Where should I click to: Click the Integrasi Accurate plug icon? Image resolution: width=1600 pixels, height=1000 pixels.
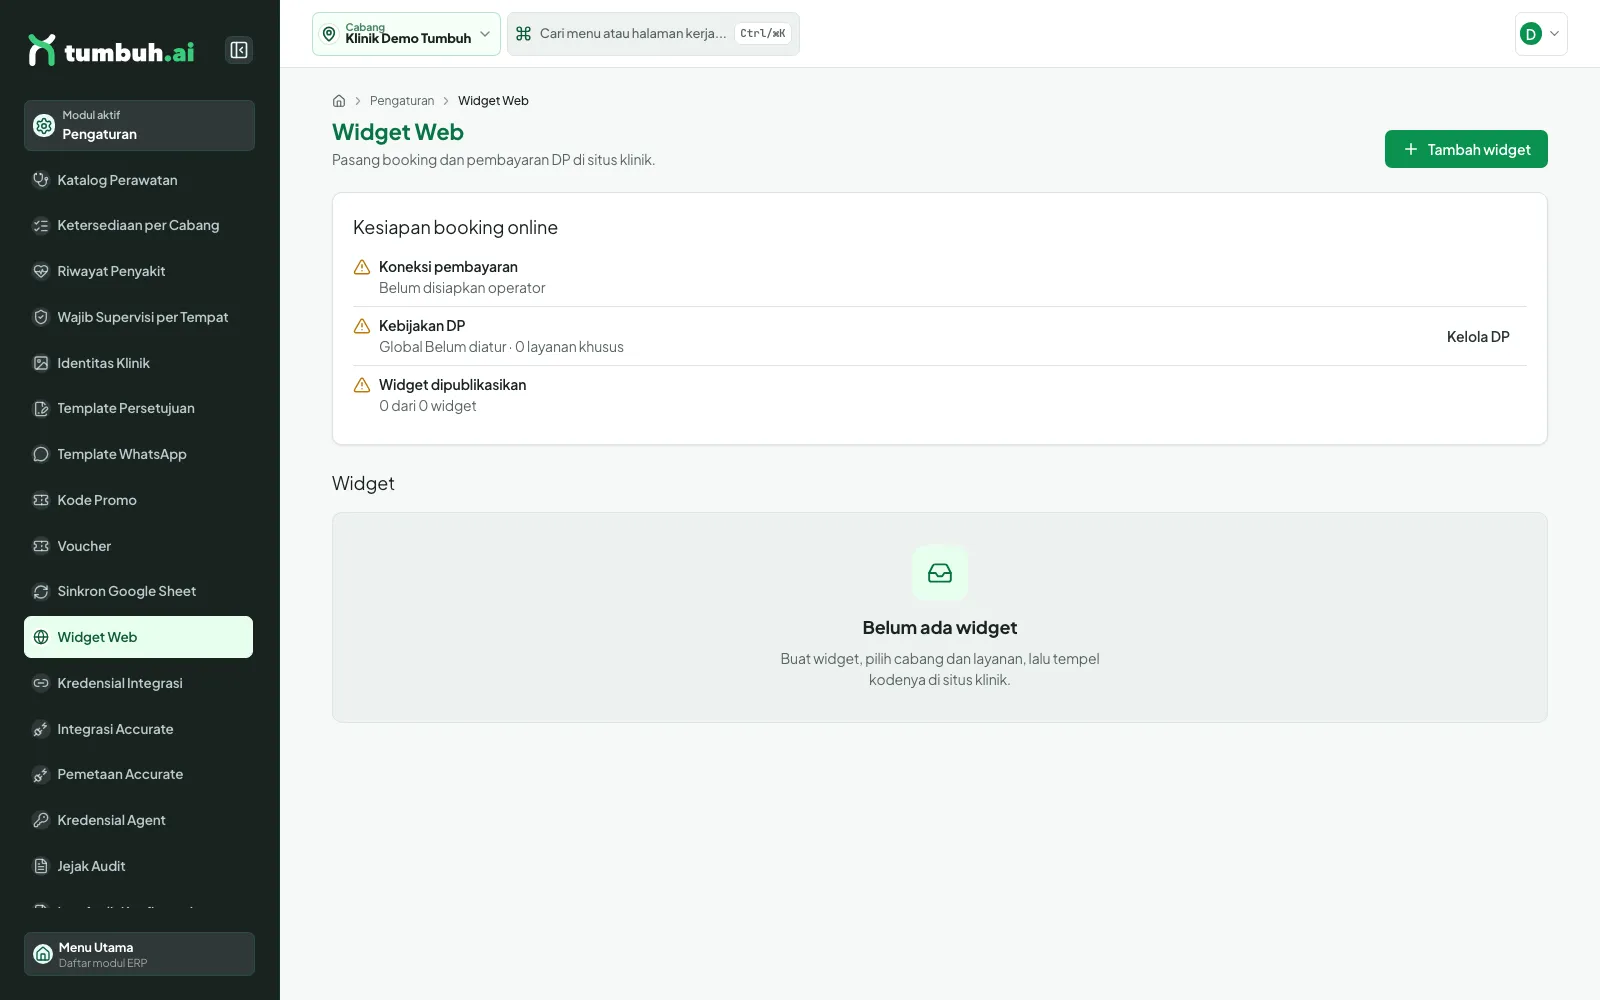click(x=41, y=729)
